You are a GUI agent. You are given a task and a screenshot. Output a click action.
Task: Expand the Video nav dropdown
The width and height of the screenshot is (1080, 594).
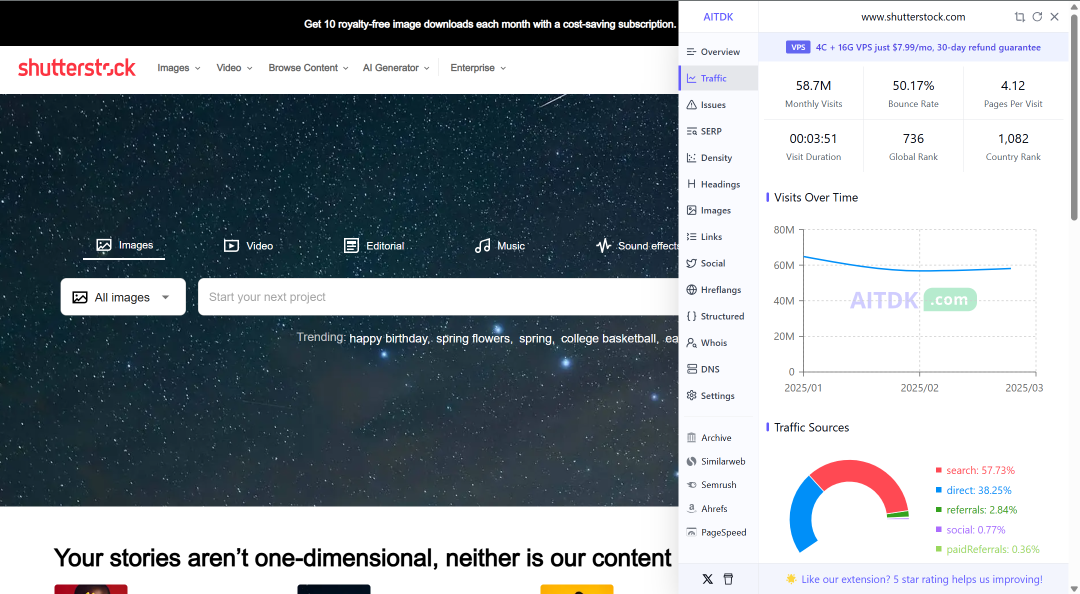tap(234, 68)
